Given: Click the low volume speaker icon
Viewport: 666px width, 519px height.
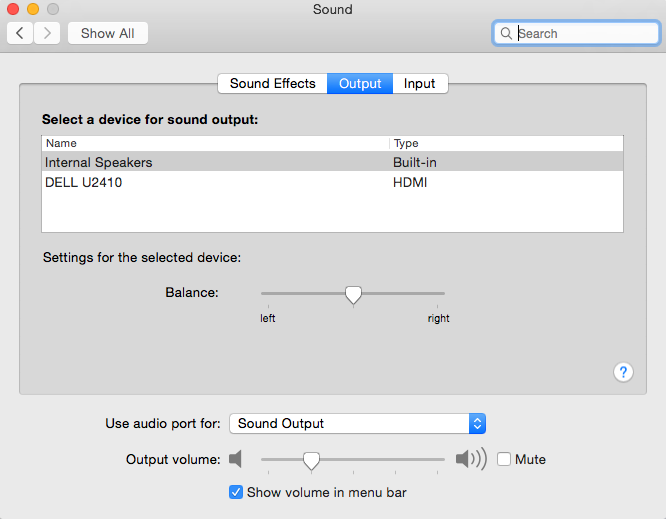Looking at the screenshot, I should (235, 459).
